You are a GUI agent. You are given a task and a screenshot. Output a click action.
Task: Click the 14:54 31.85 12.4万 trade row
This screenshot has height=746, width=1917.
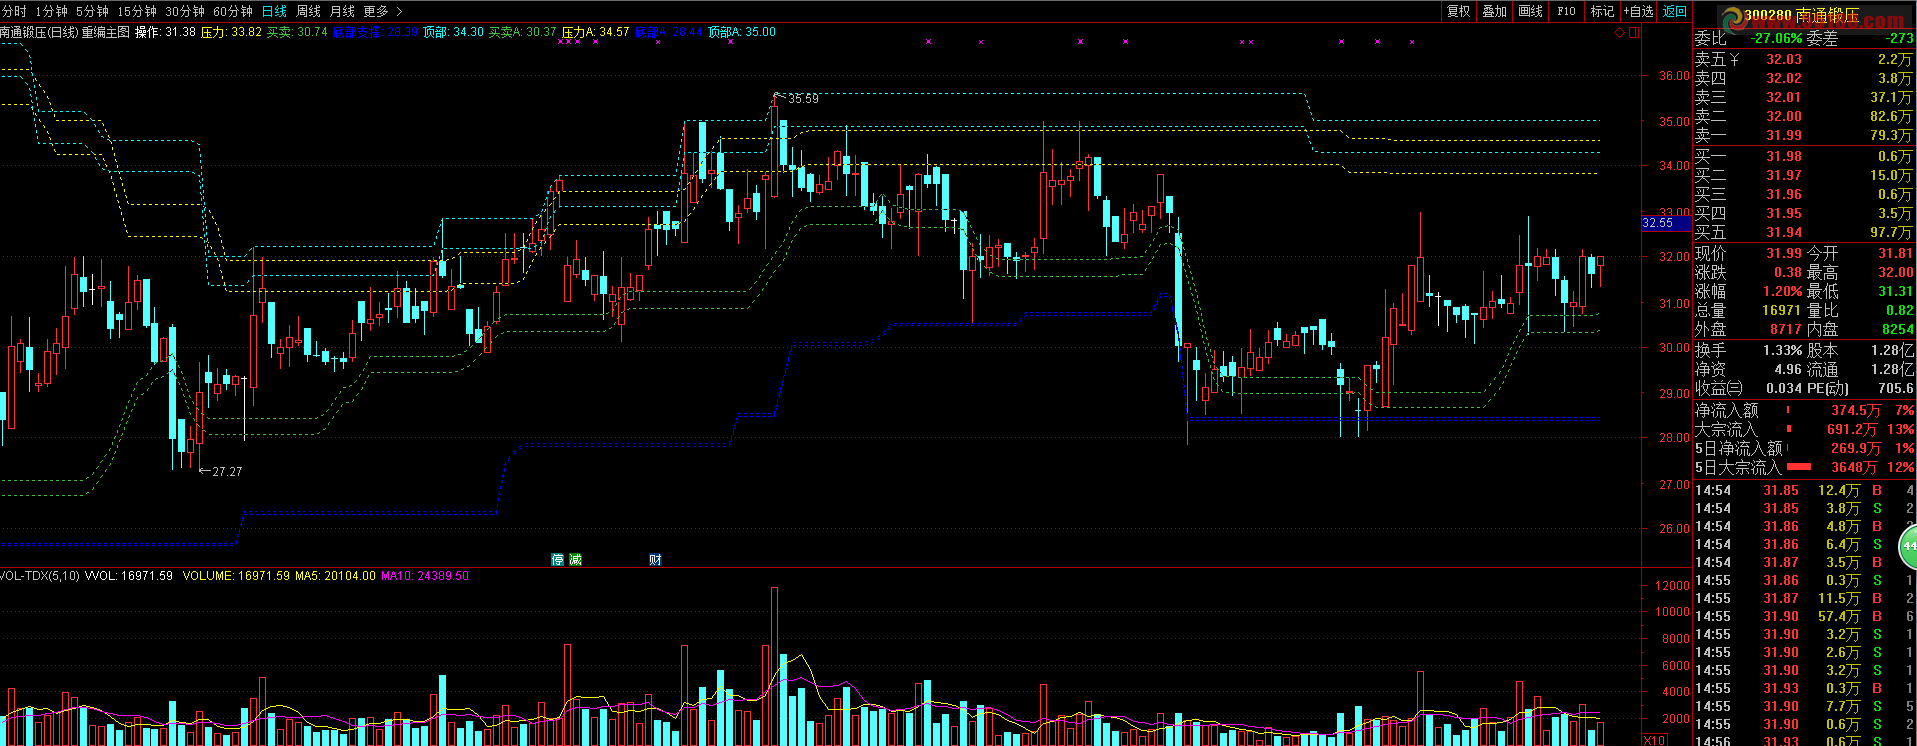tap(1804, 490)
